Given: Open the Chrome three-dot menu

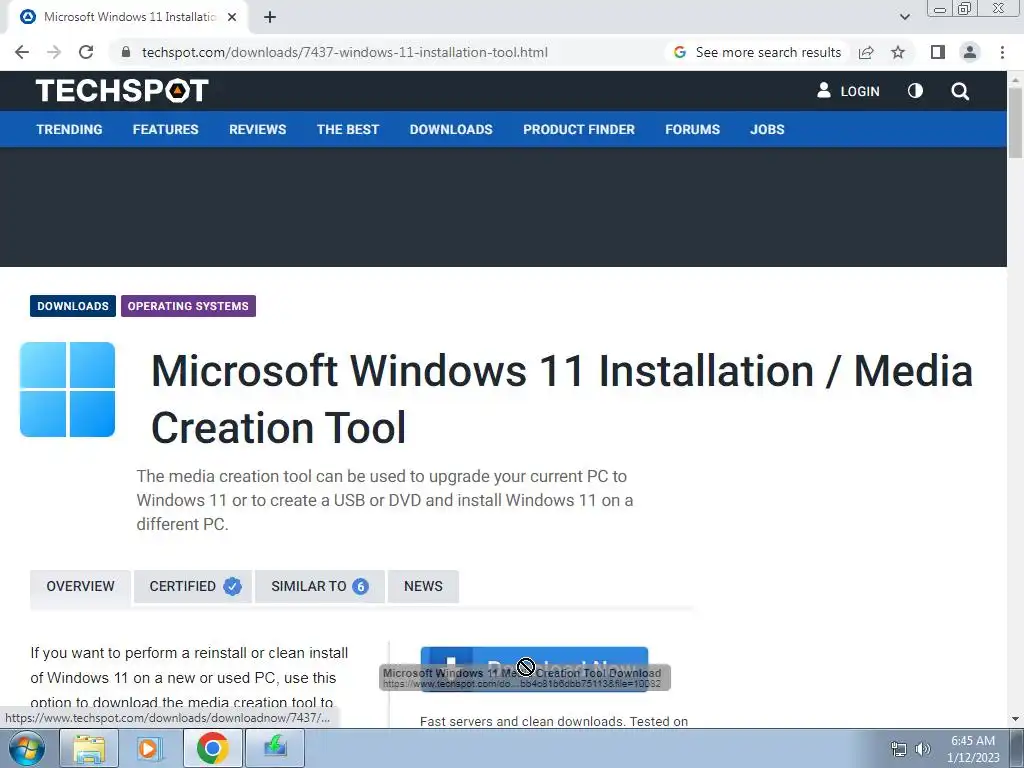Looking at the screenshot, I should [x=1002, y=52].
